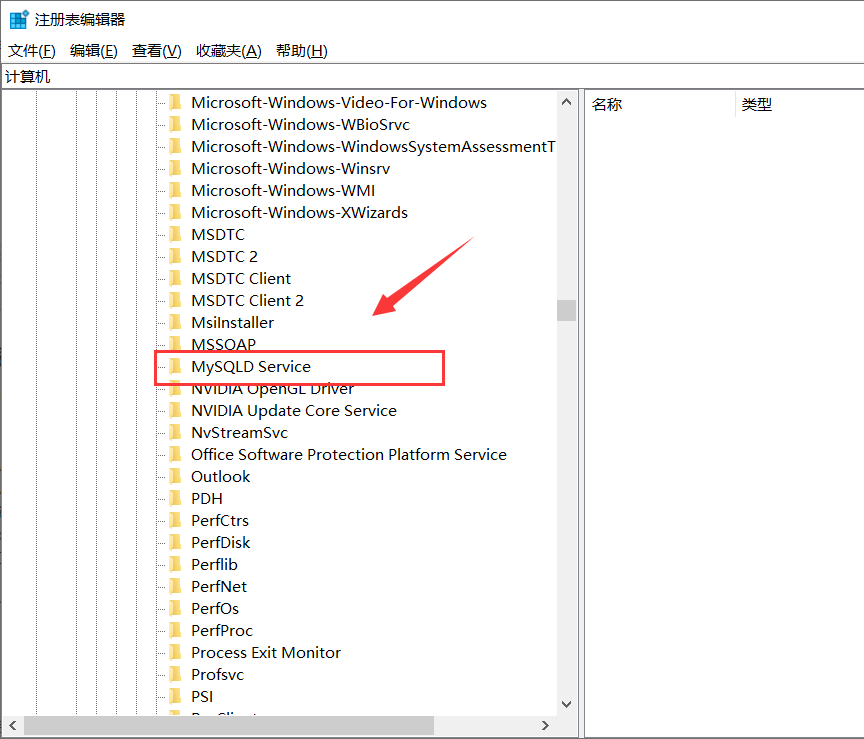Select the MySQLD Service key label
The image size is (864, 739).
(x=251, y=367)
